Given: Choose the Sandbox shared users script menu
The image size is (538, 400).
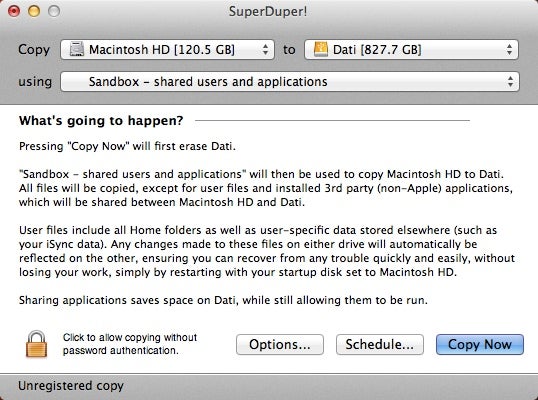Looking at the screenshot, I should pyautogui.click(x=290, y=82).
